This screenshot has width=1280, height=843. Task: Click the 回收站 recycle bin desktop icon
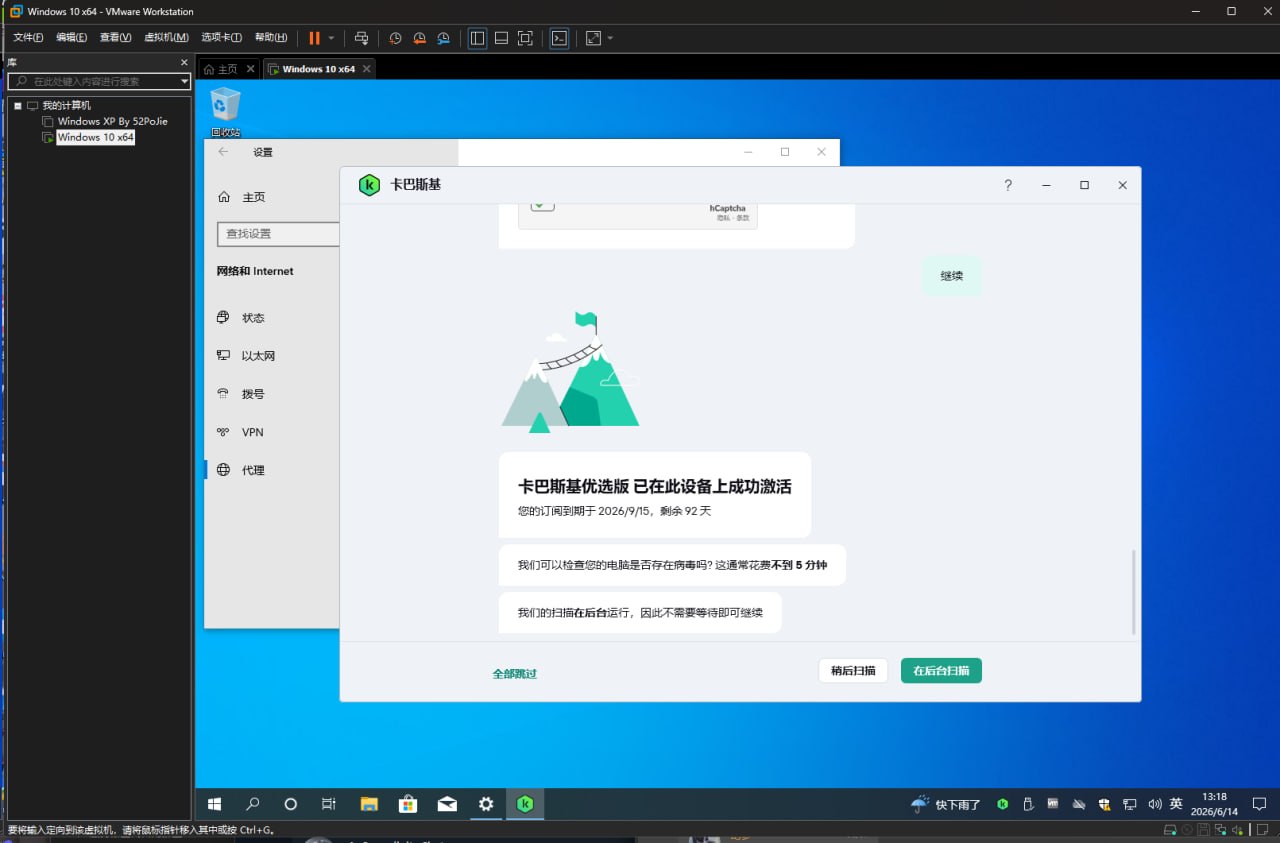(x=226, y=112)
